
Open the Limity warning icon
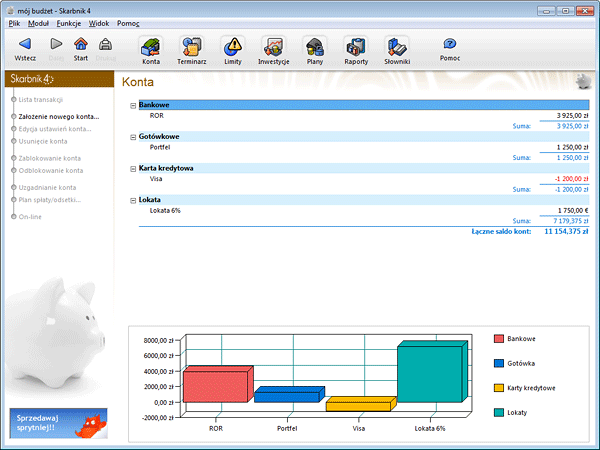pyautogui.click(x=233, y=47)
